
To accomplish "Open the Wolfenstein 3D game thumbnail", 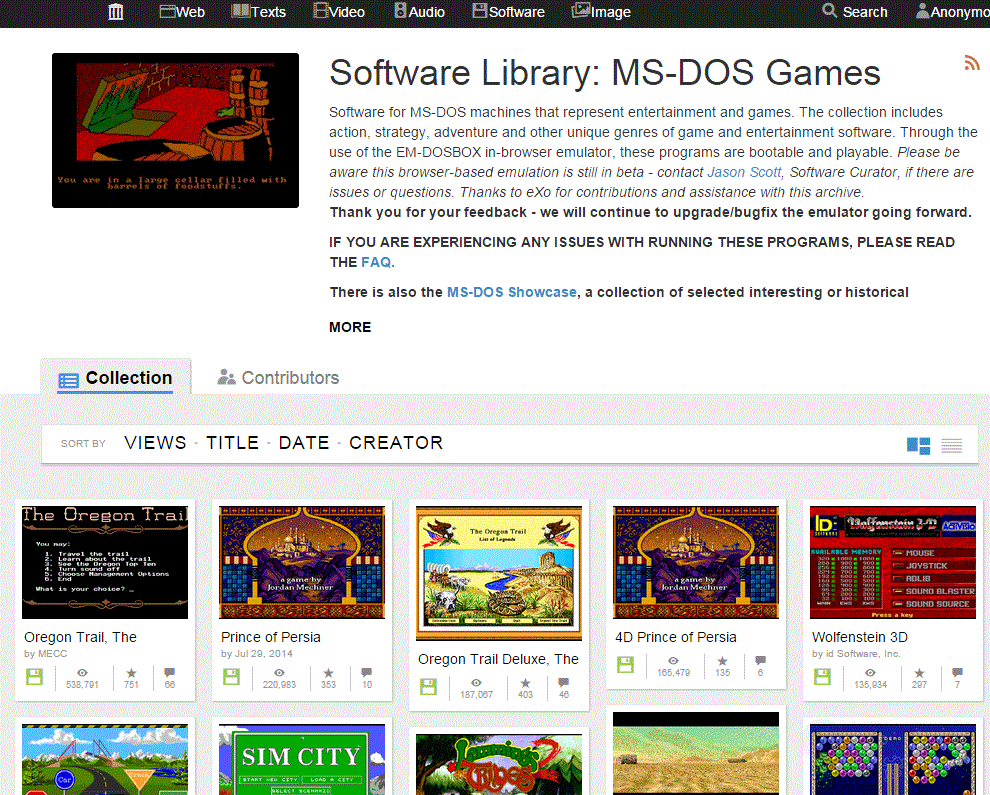I will click(x=893, y=562).
